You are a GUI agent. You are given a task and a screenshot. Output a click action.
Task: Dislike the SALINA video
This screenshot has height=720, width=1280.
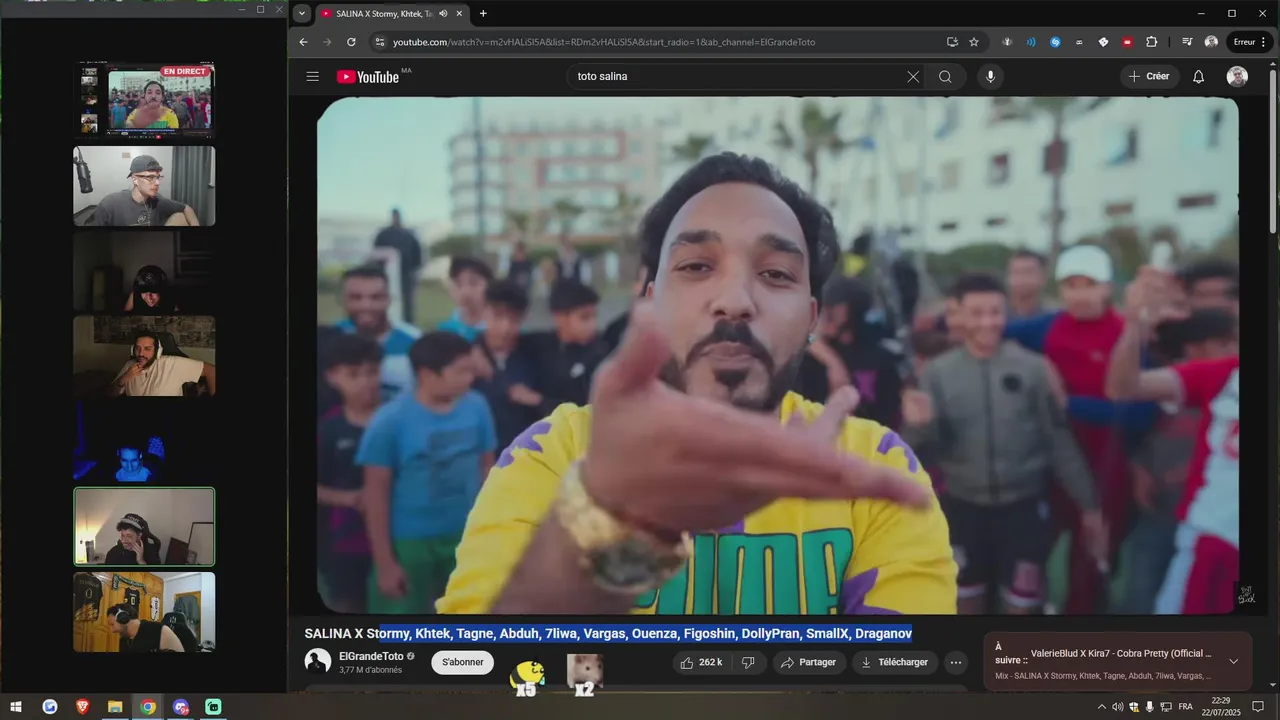pyautogui.click(x=748, y=662)
